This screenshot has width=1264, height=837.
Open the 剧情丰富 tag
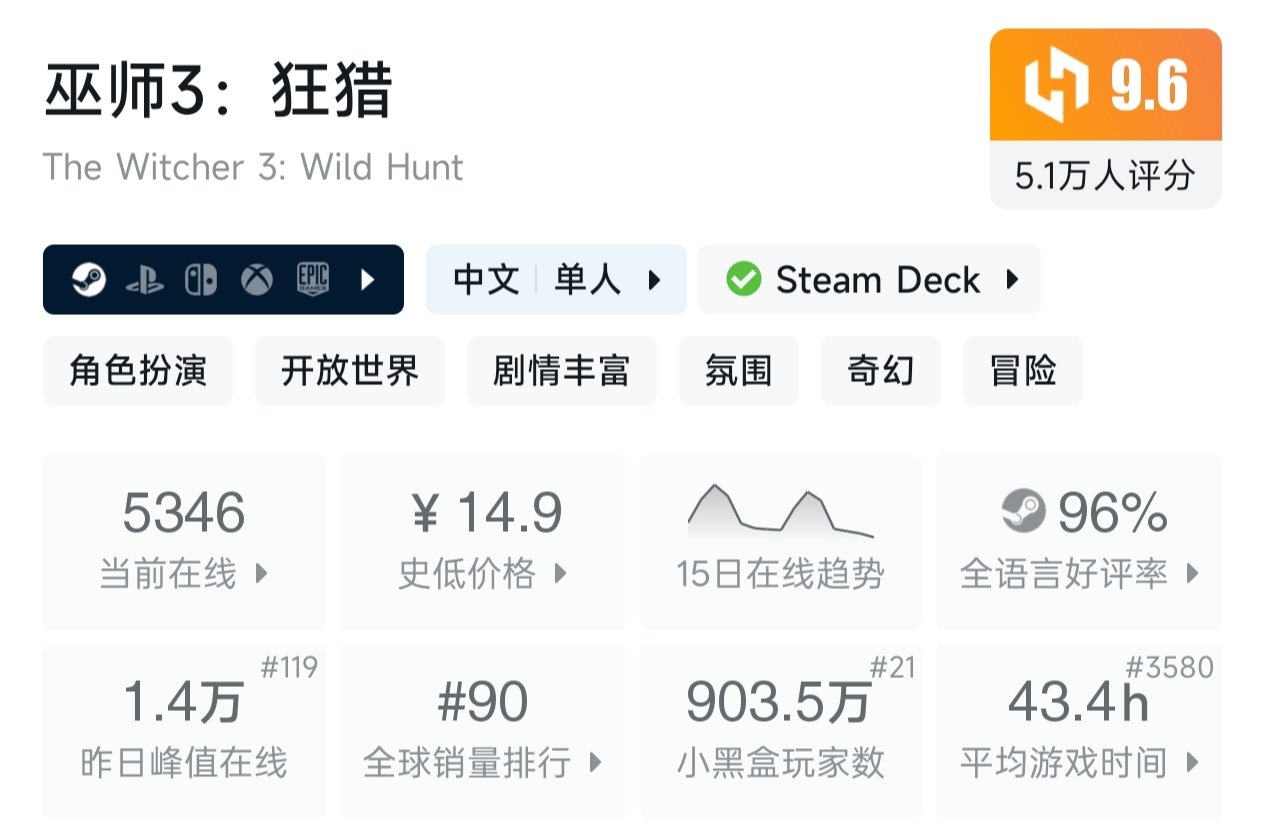click(562, 371)
